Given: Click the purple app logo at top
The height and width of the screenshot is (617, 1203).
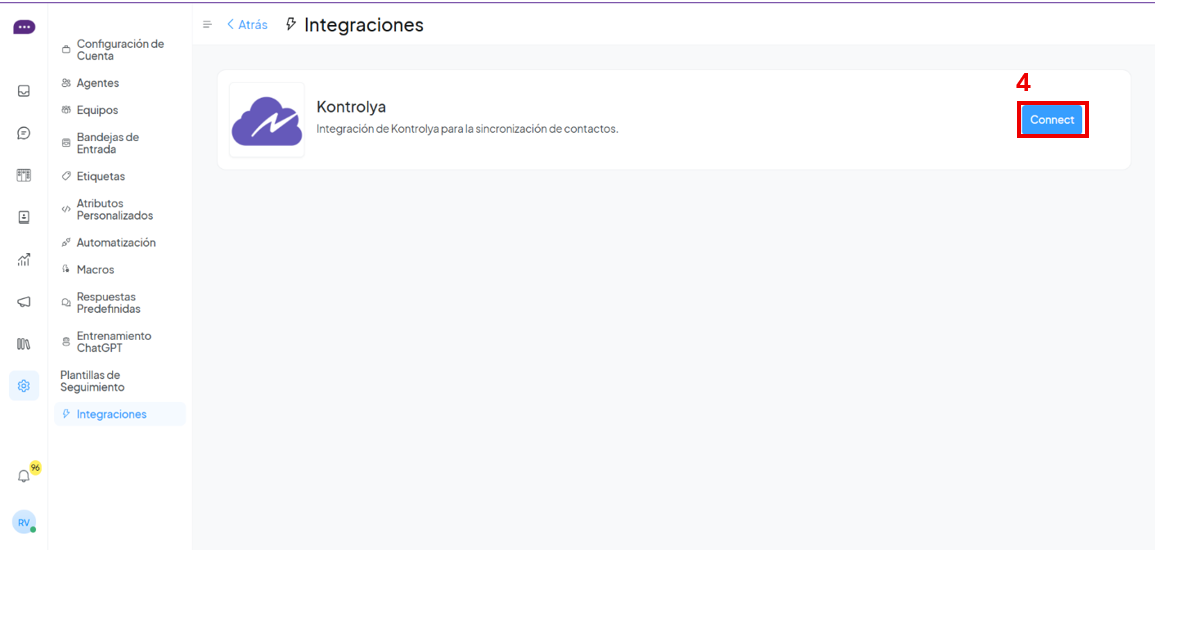Looking at the screenshot, I should [x=24, y=28].
